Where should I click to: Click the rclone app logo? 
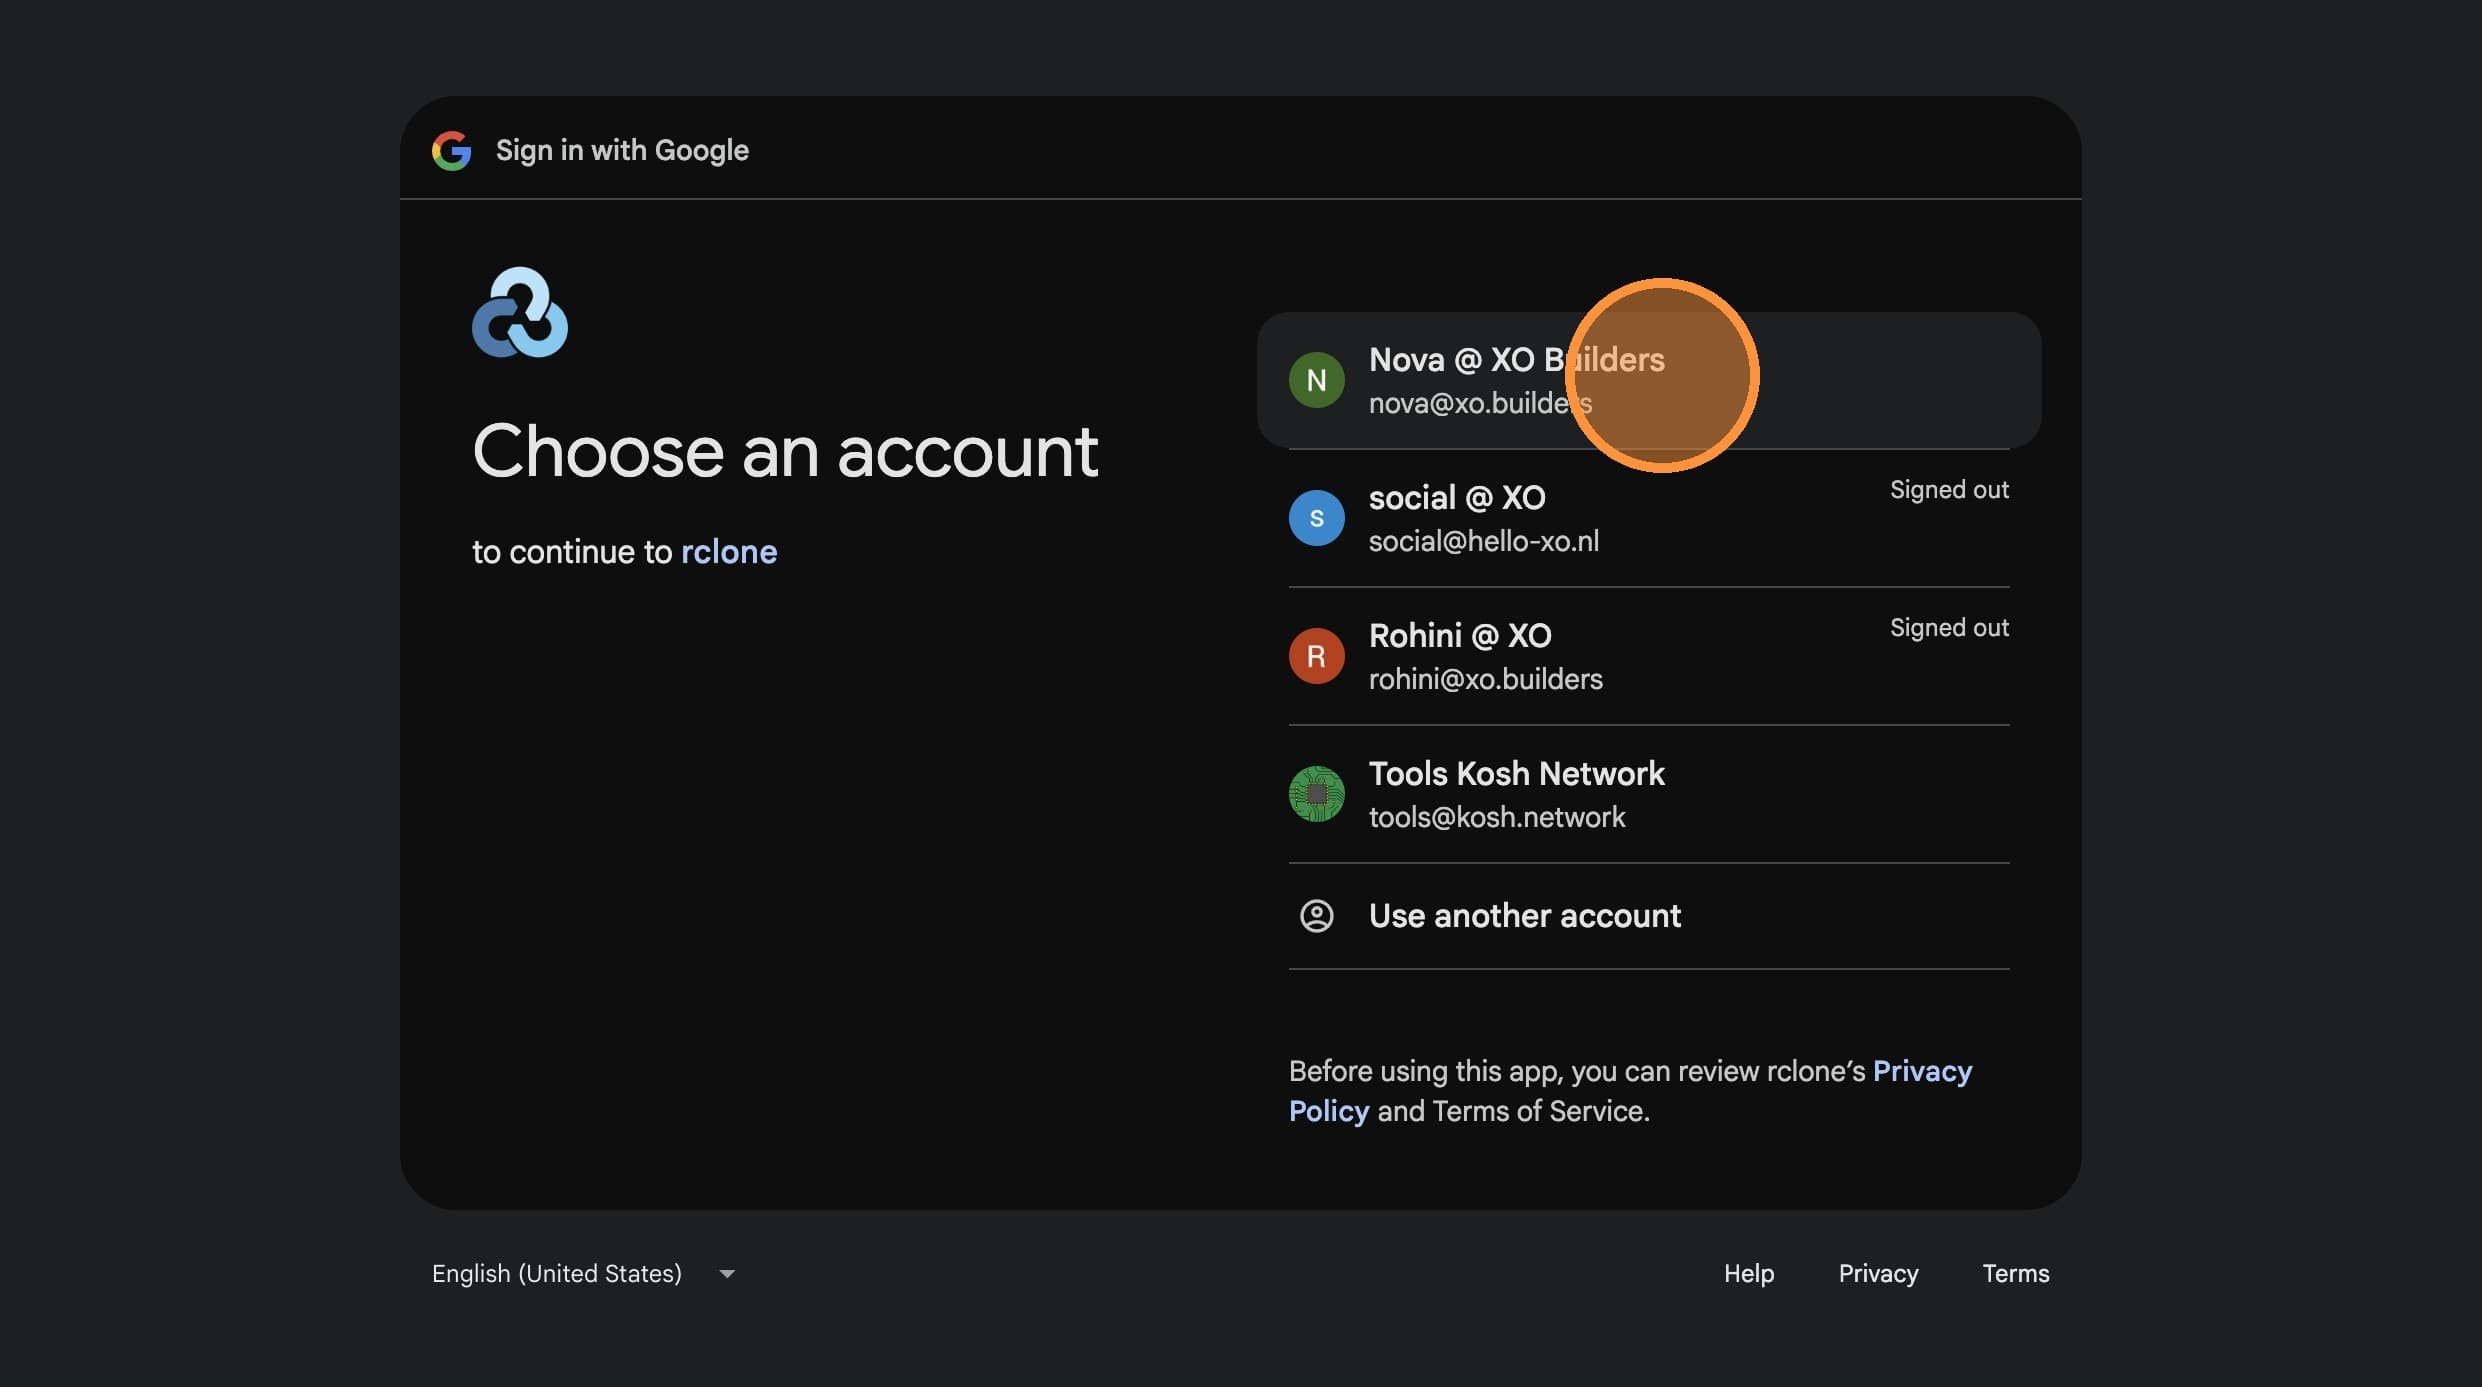(x=520, y=312)
